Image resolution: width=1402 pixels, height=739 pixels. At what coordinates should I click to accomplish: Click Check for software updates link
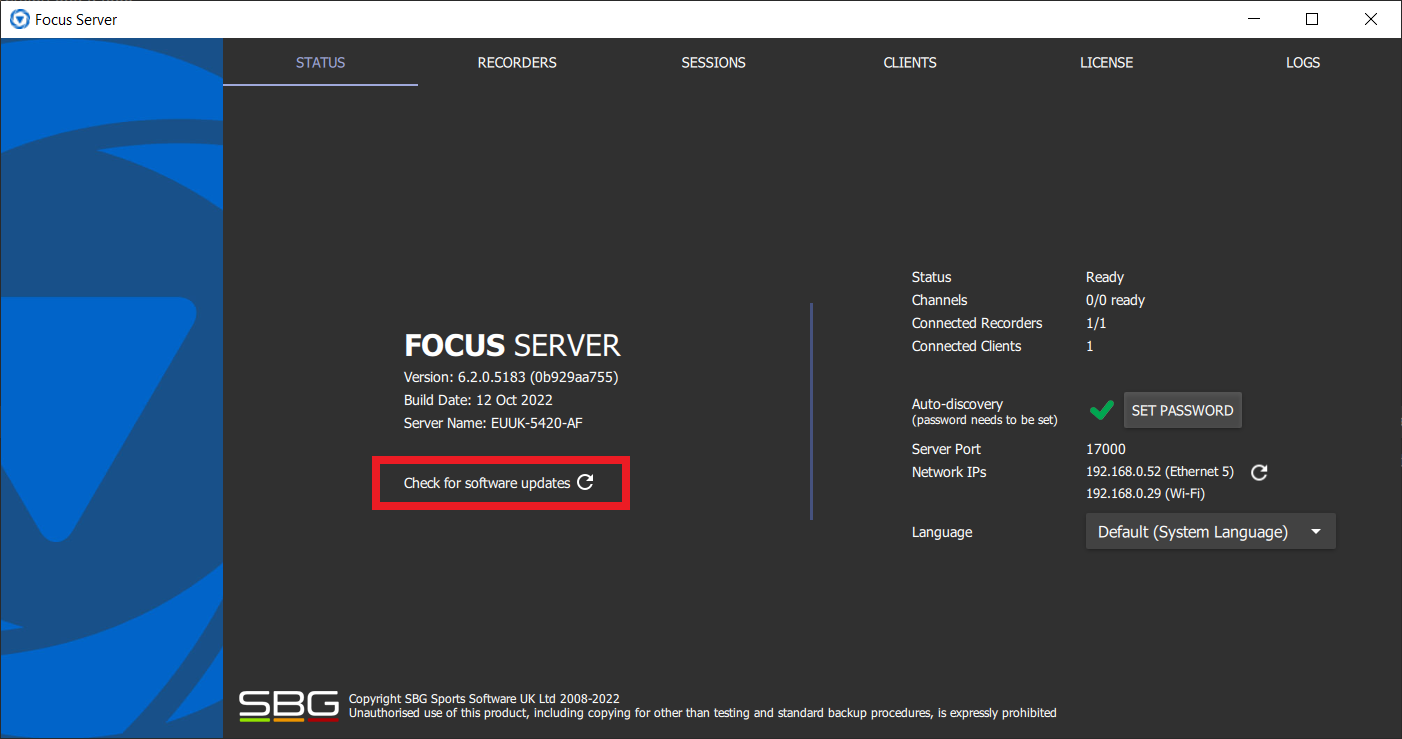coord(487,483)
